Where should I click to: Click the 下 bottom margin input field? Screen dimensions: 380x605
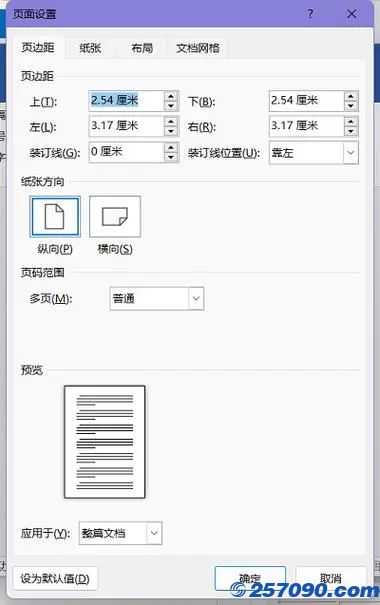[307, 101]
